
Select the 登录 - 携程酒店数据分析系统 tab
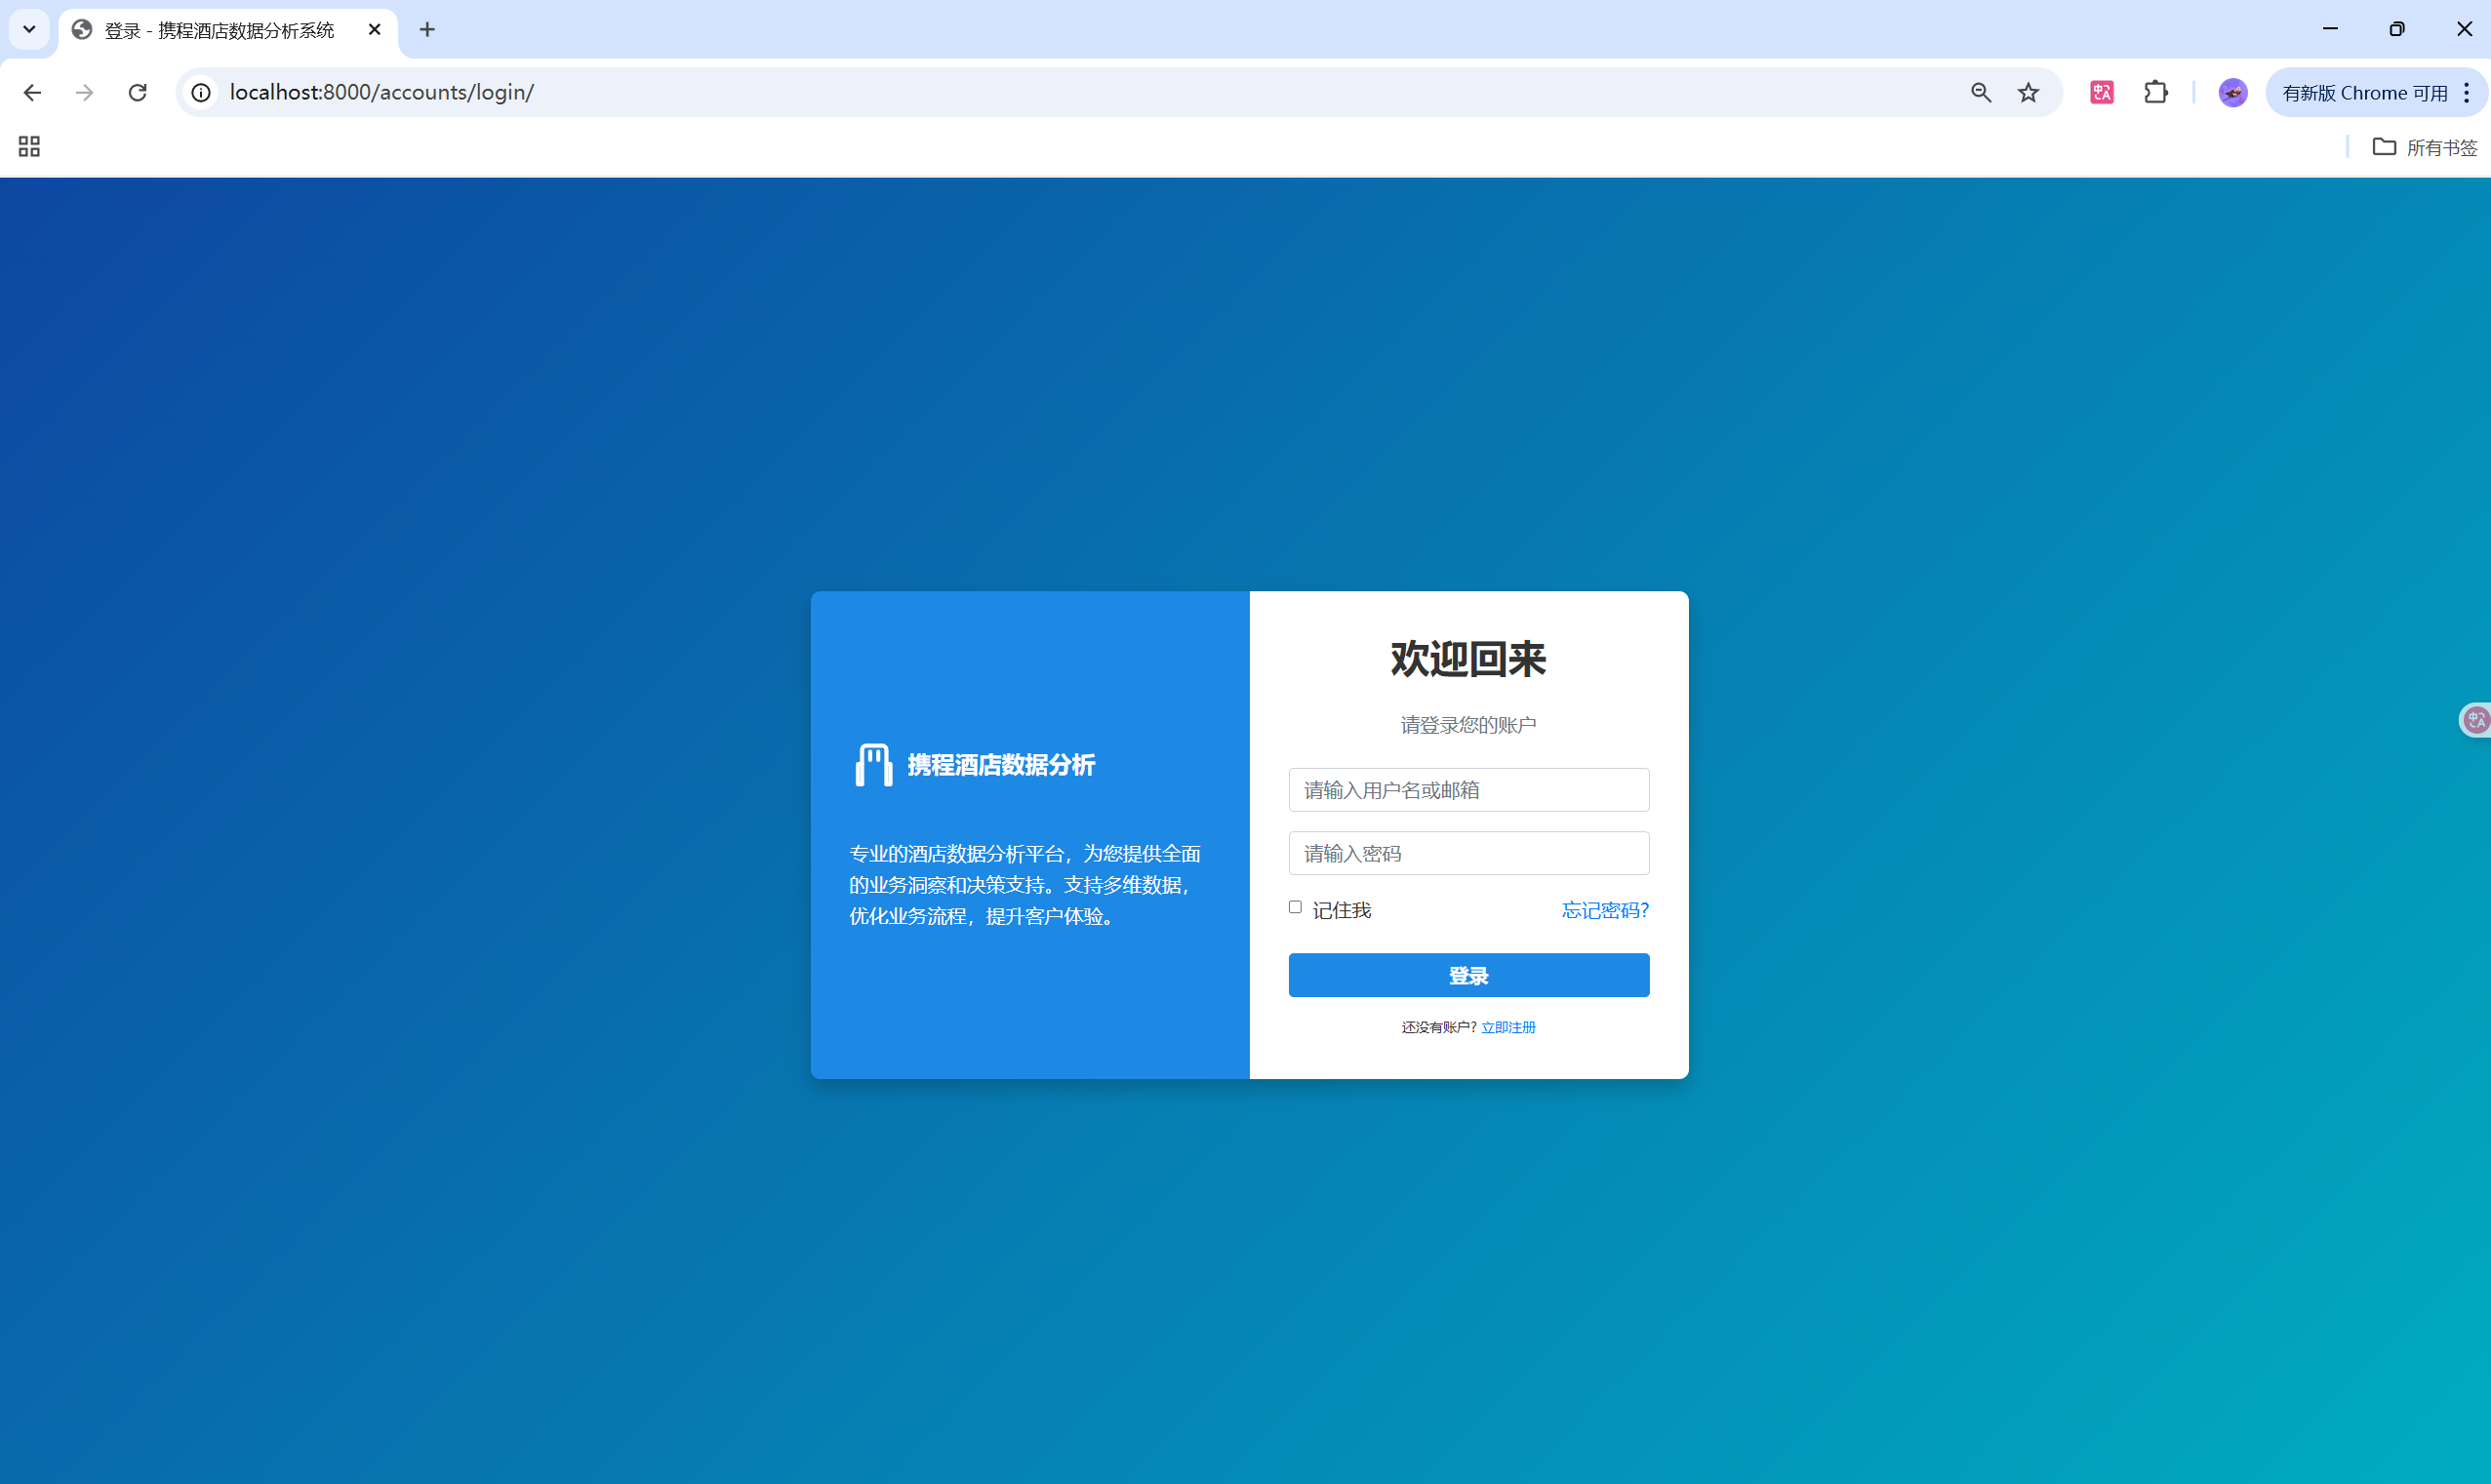click(x=220, y=30)
